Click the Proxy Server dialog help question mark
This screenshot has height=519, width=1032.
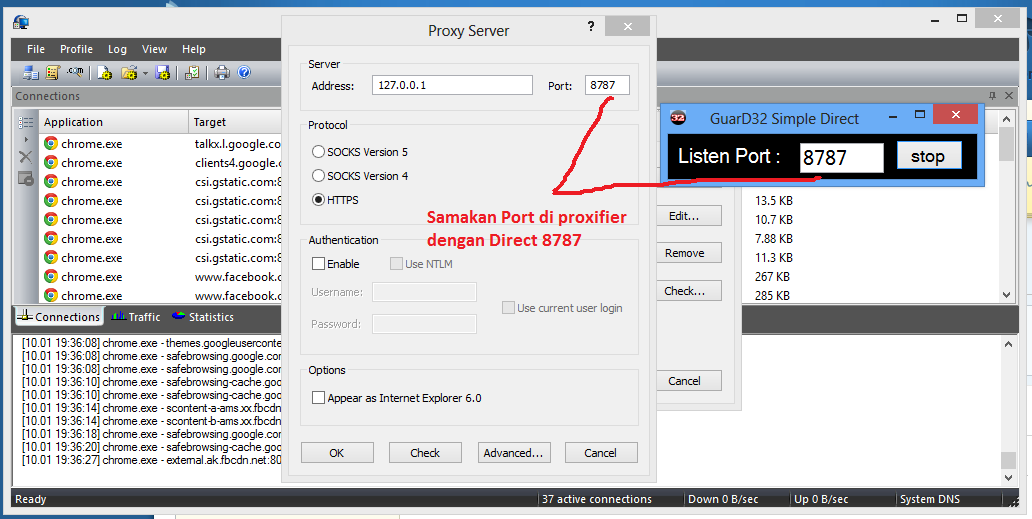coord(590,26)
